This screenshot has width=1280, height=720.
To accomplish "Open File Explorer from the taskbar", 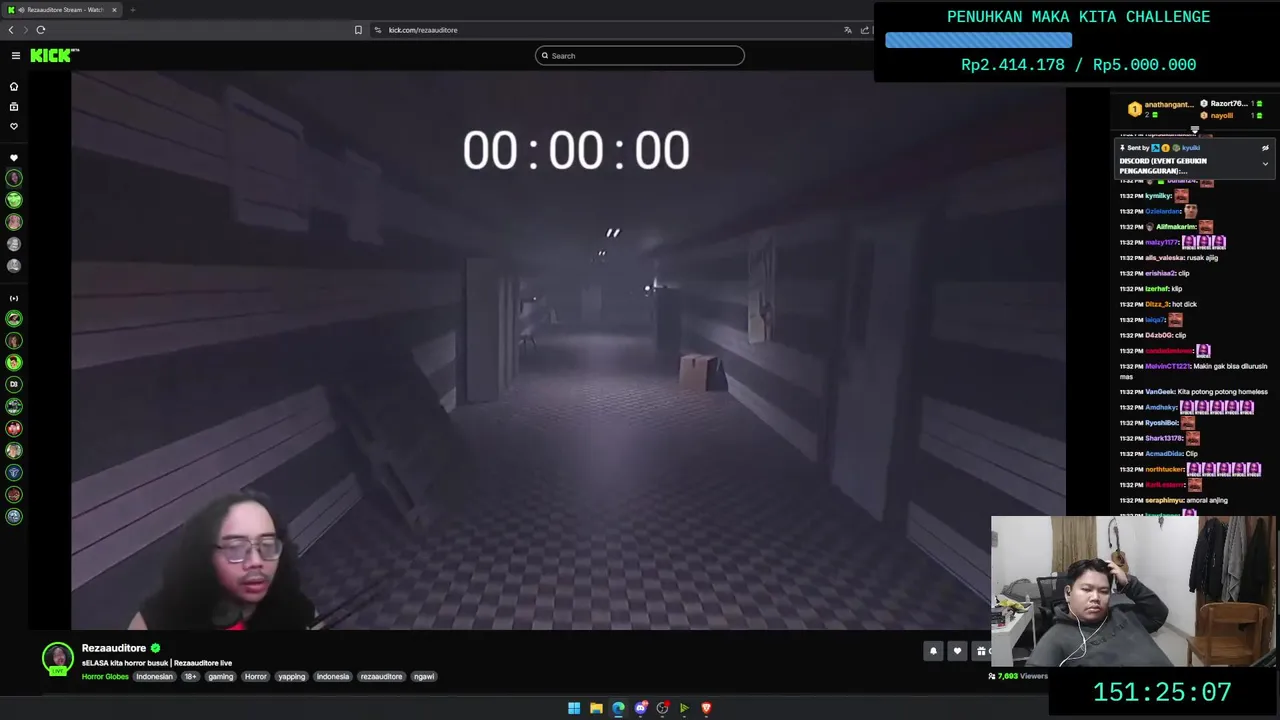I will pyautogui.click(x=596, y=708).
